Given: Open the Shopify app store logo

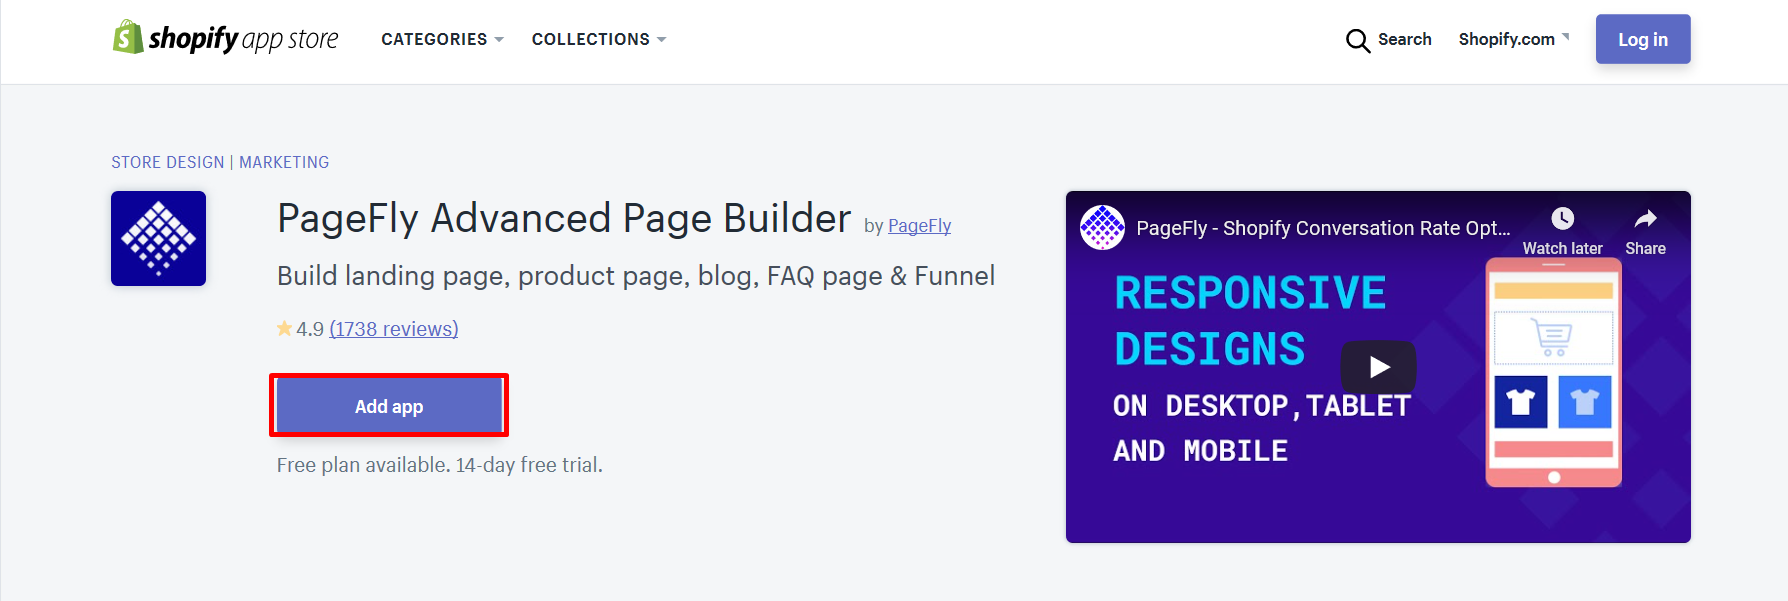Looking at the screenshot, I should [x=225, y=38].
